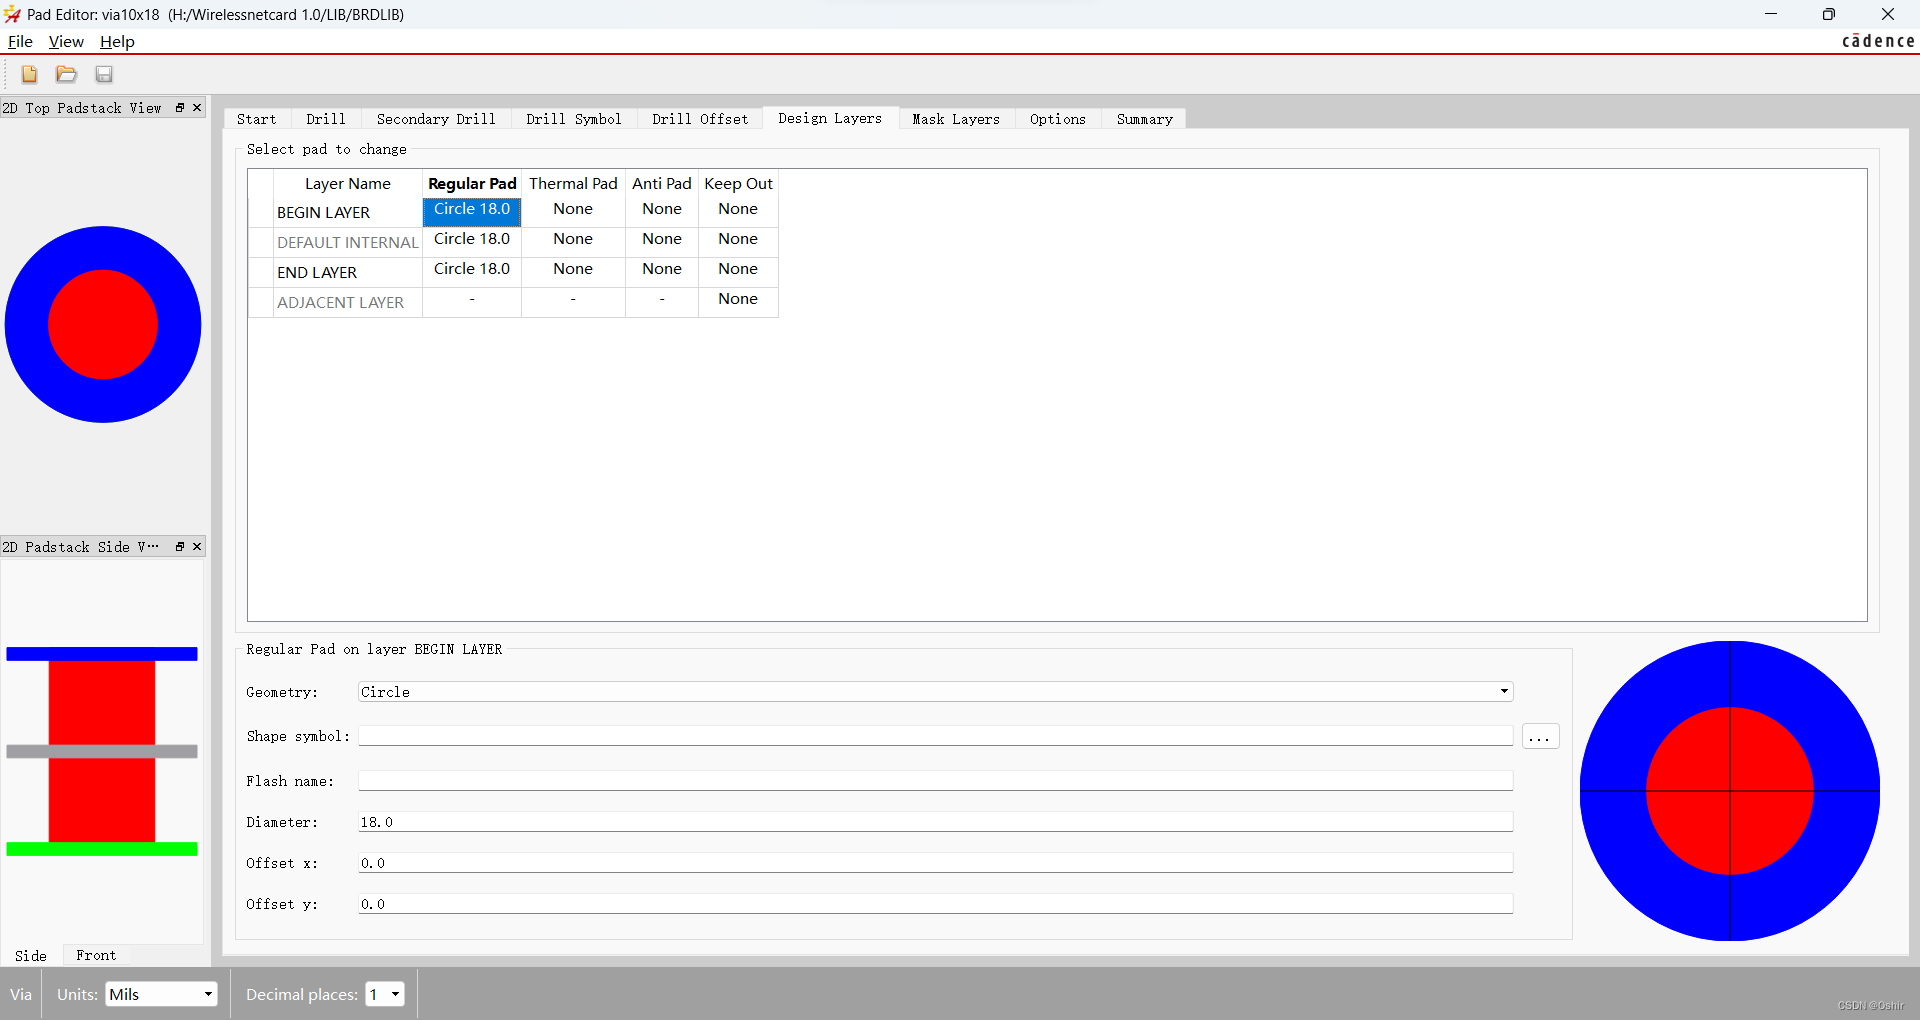Open the View menu
The width and height of the screenshot is (1920, 1020).
coord(66,42)
